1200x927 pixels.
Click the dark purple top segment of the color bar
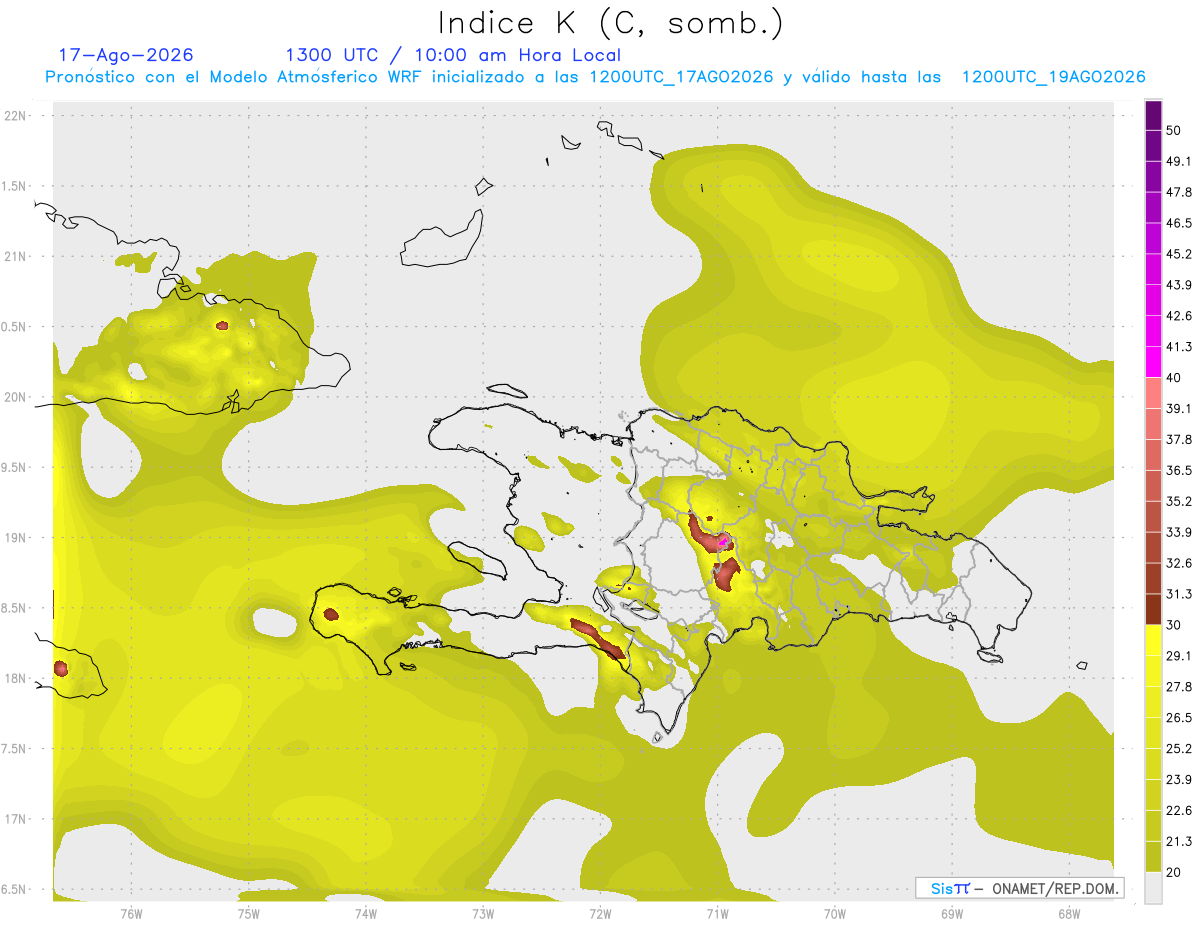(x=1153, y=117)
